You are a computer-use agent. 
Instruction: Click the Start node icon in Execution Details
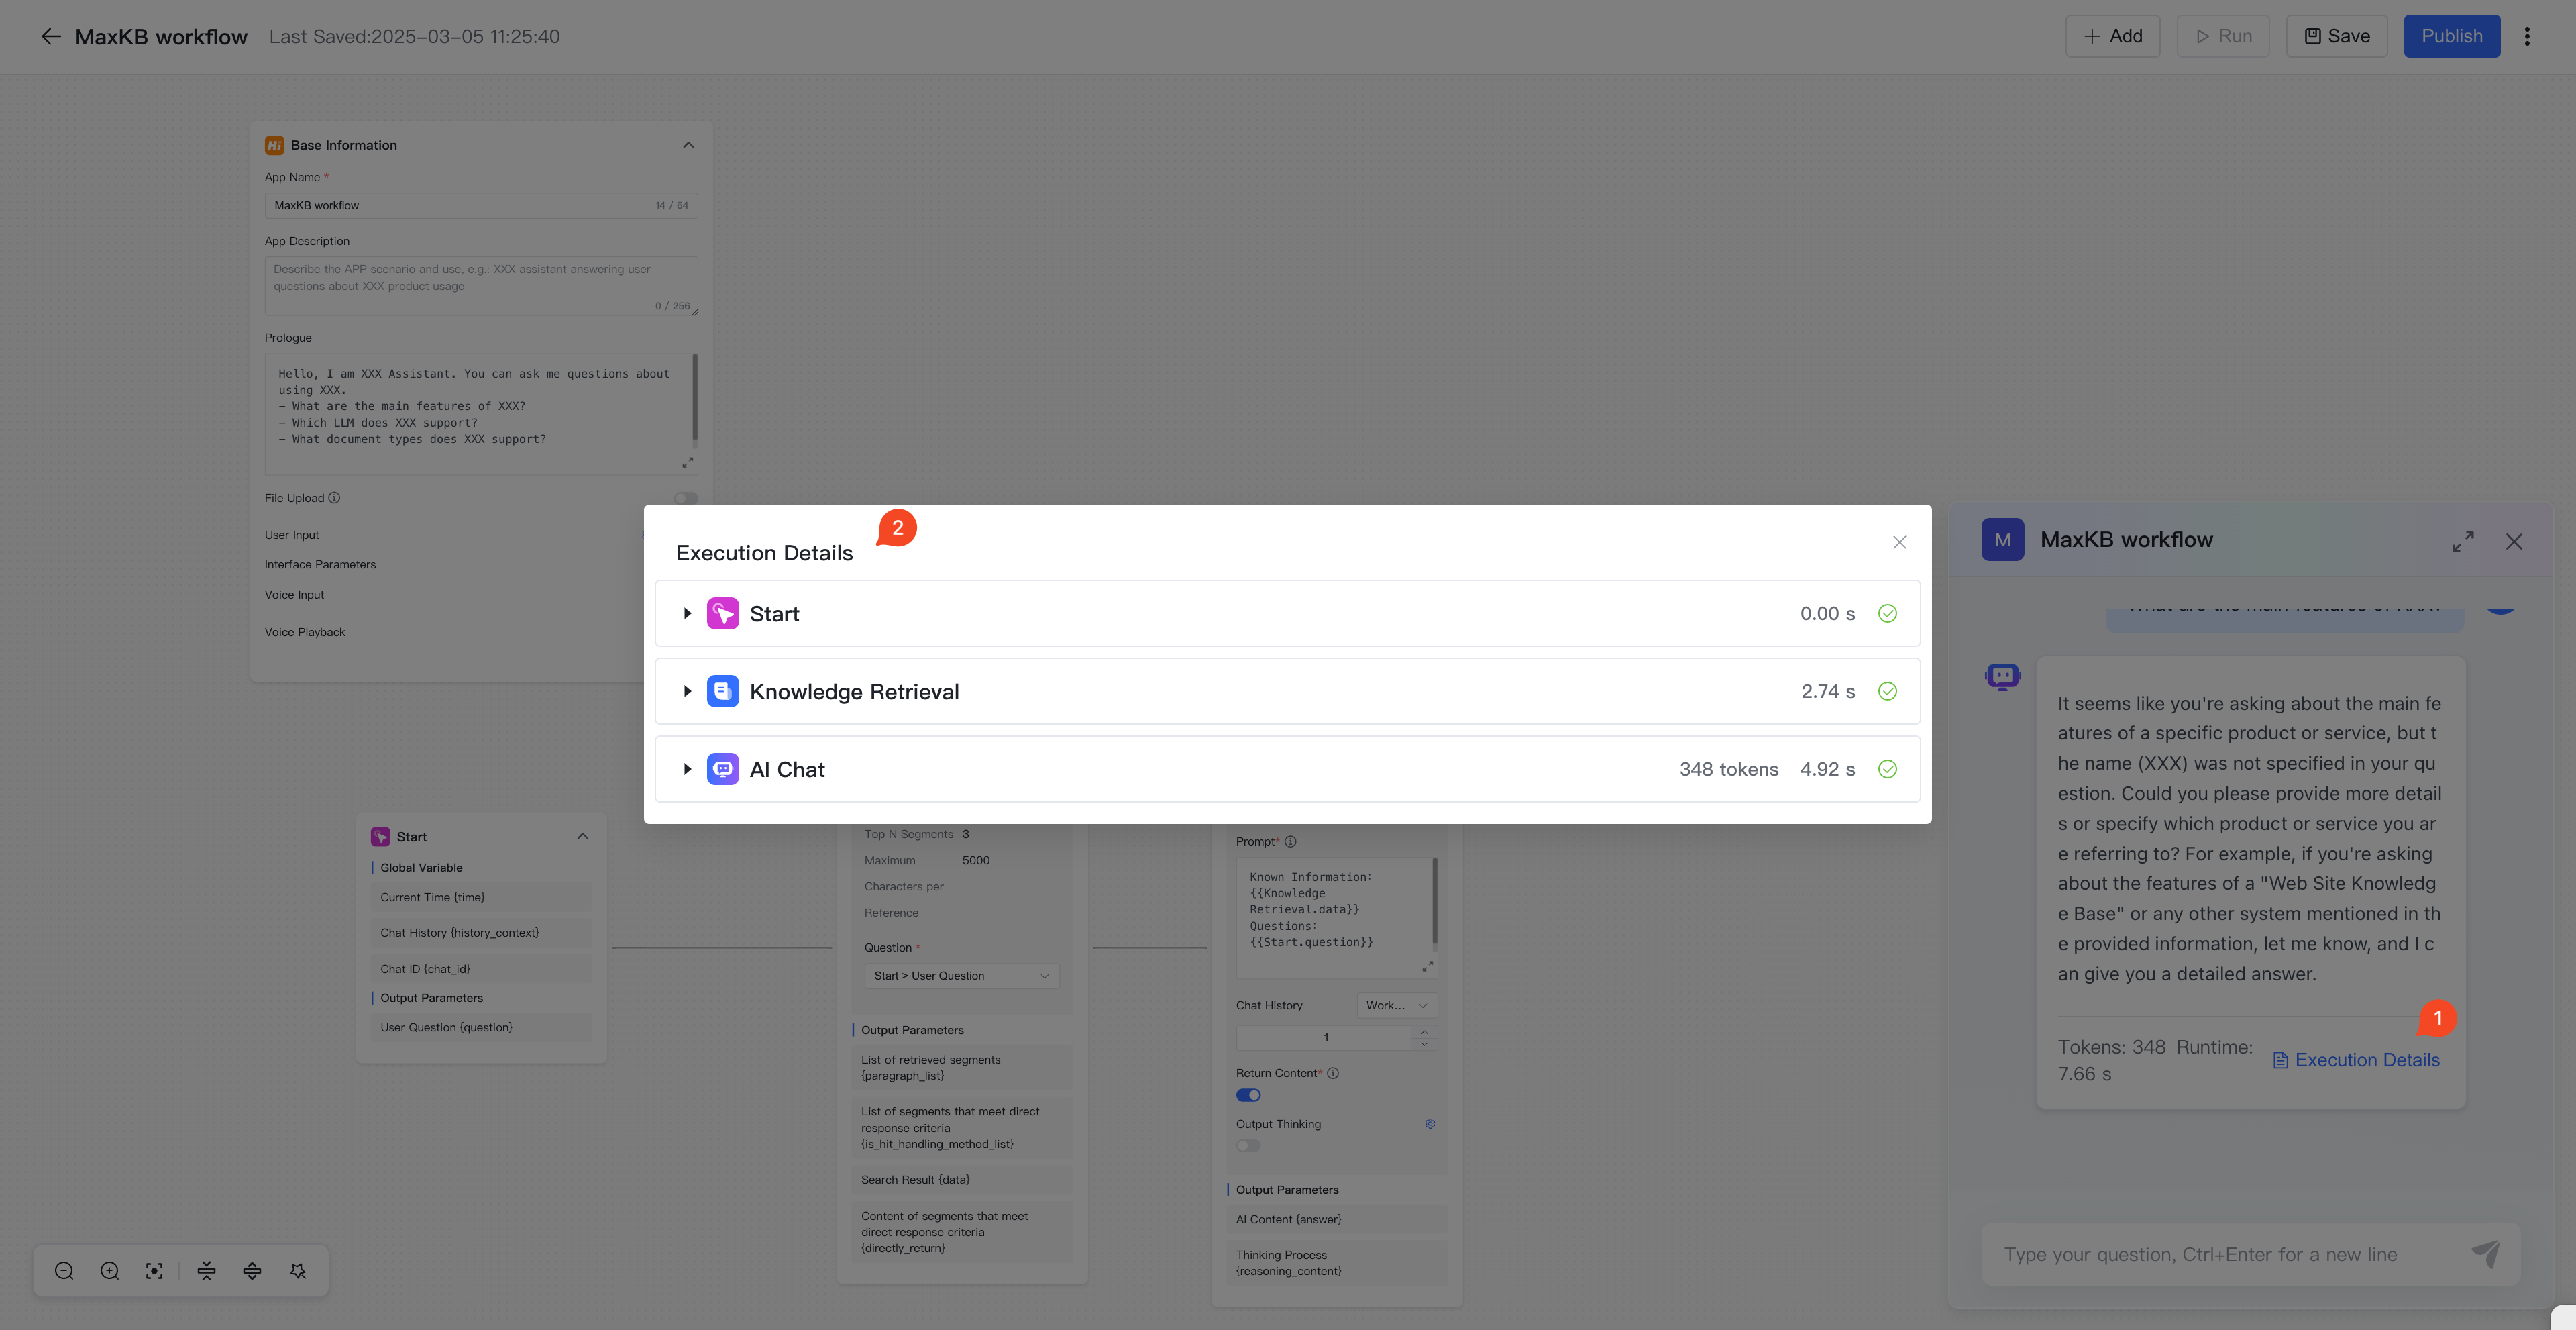[722, 613]
